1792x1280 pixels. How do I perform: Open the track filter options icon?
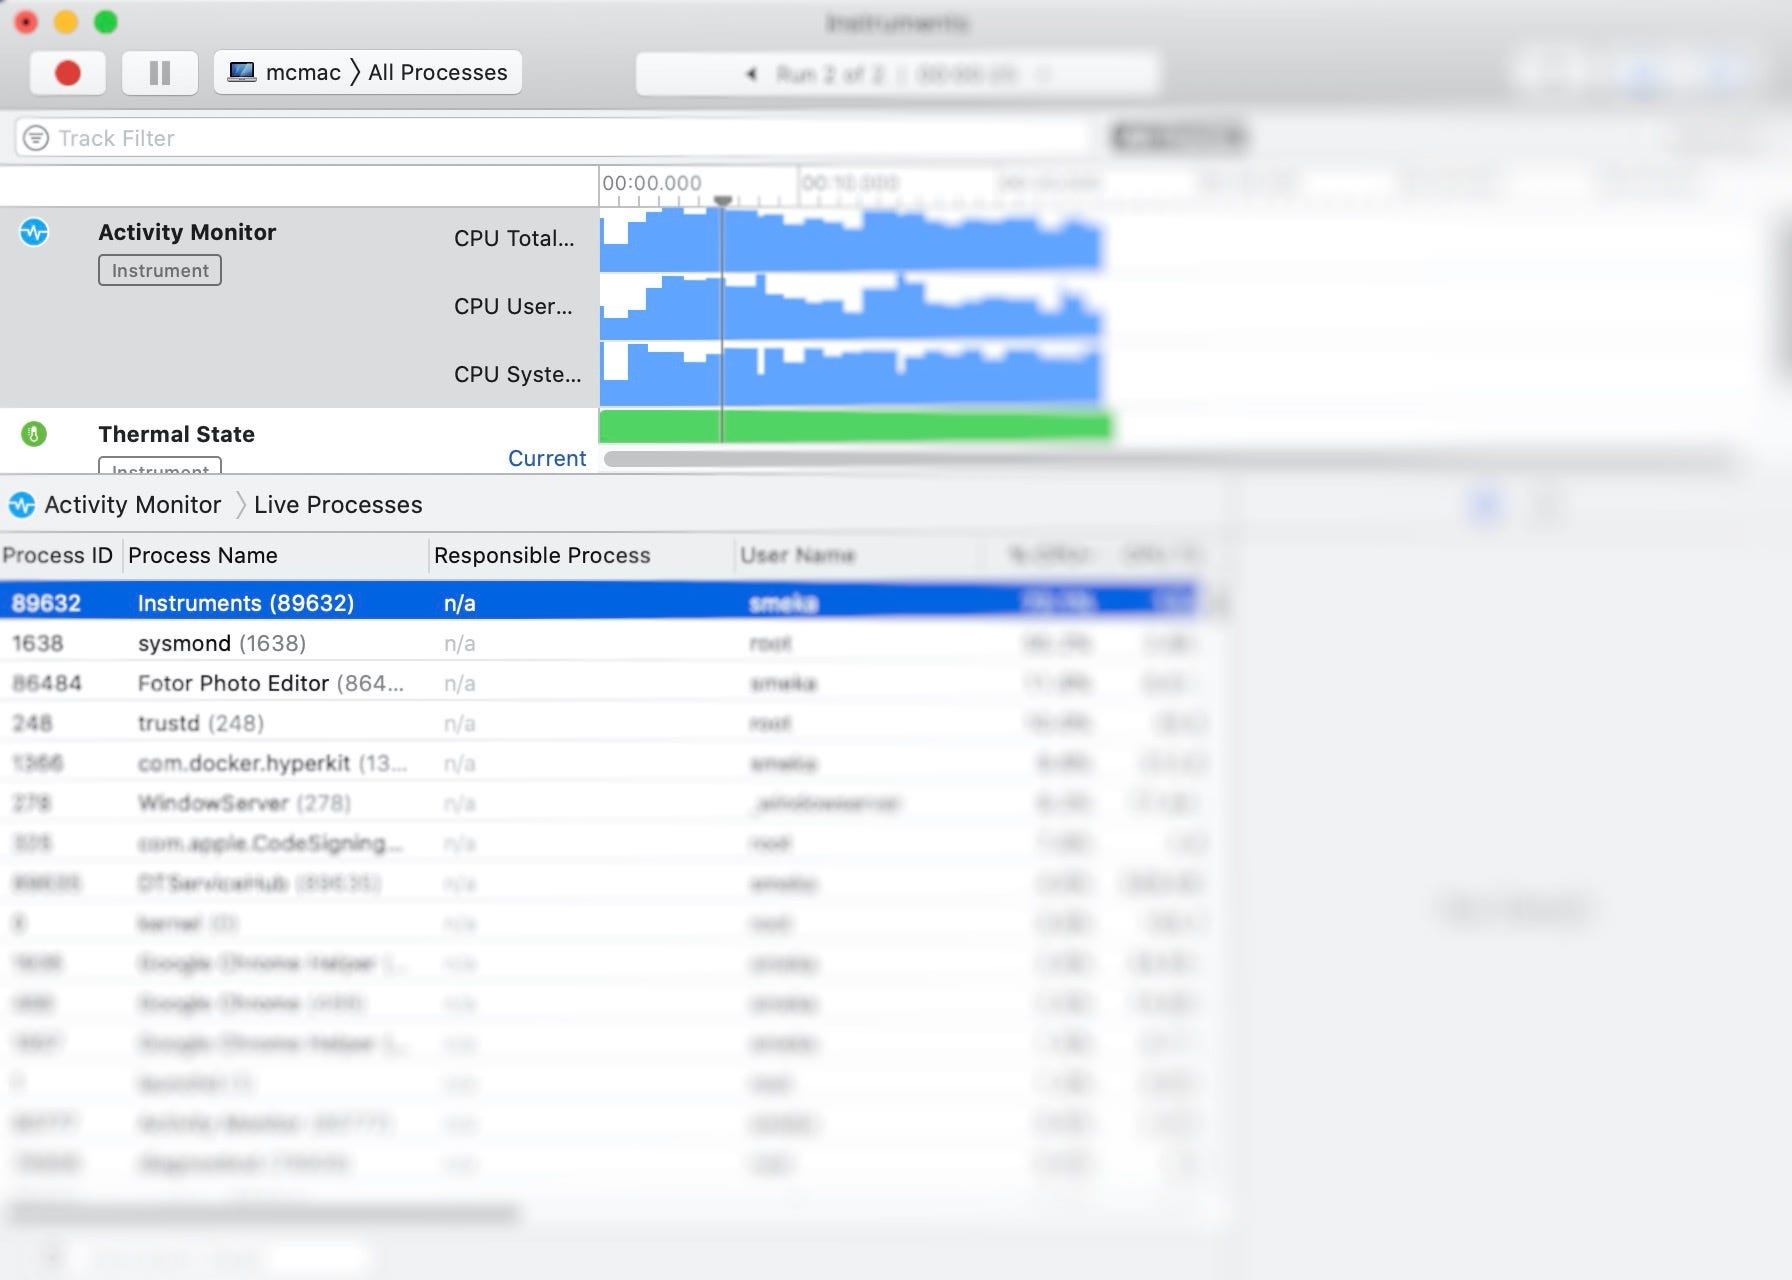tap(36, 138)
